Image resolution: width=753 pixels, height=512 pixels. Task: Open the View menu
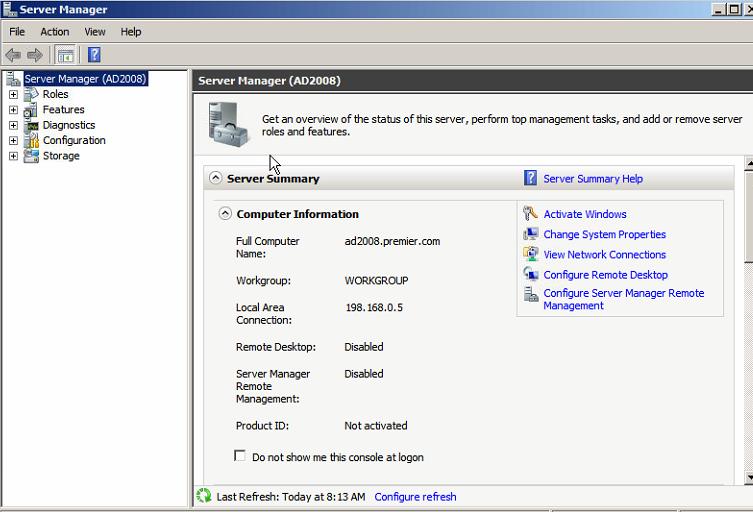click(95, 32)
